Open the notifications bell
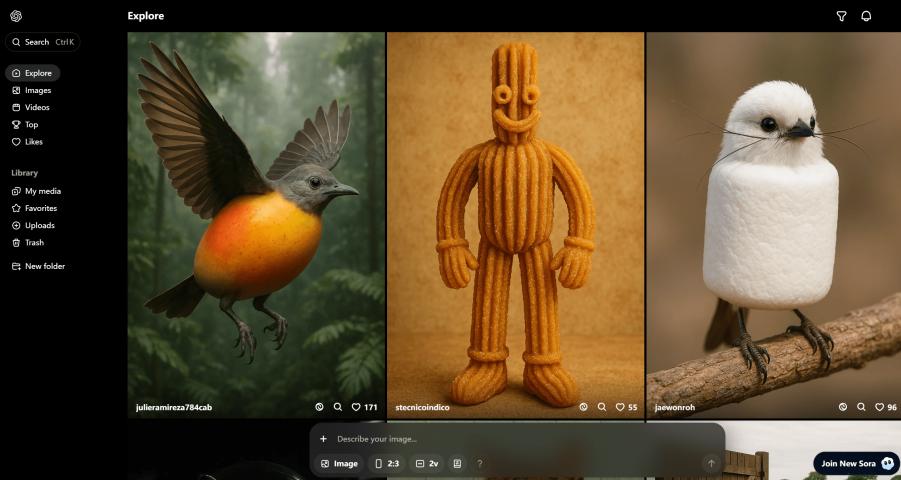The width and height of the screenshot is (901, 480). (x=866, y=16)
